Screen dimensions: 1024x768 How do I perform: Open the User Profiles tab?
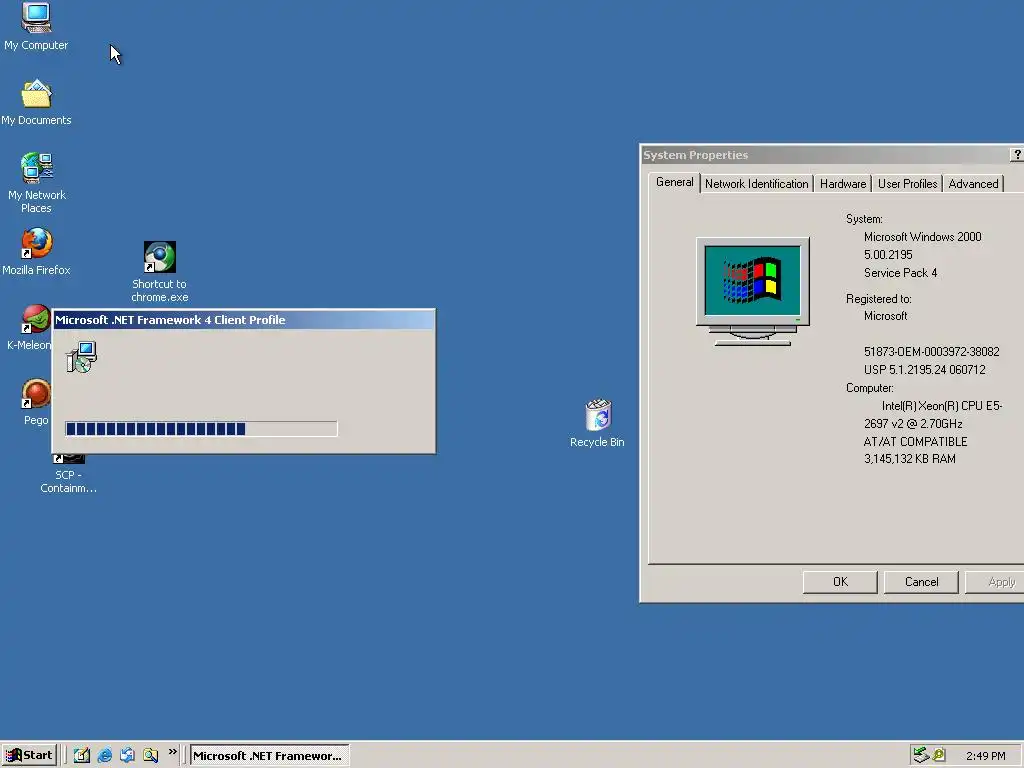click(907, 184)
